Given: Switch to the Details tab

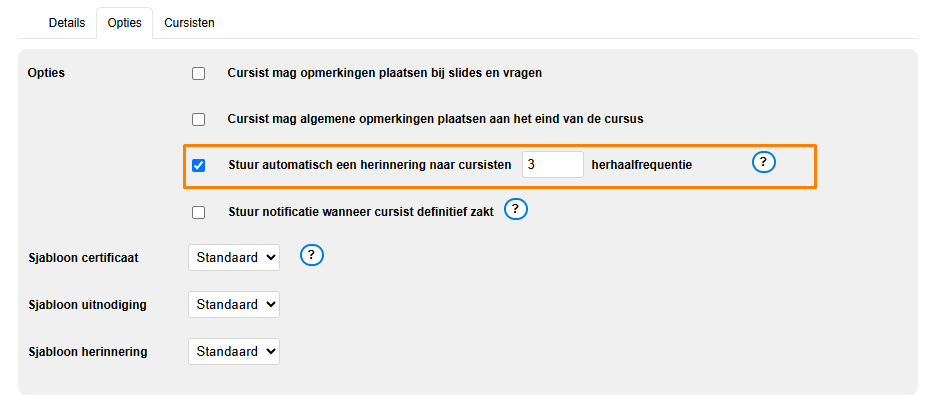Looking at the screenshot, I should point(67,22).
